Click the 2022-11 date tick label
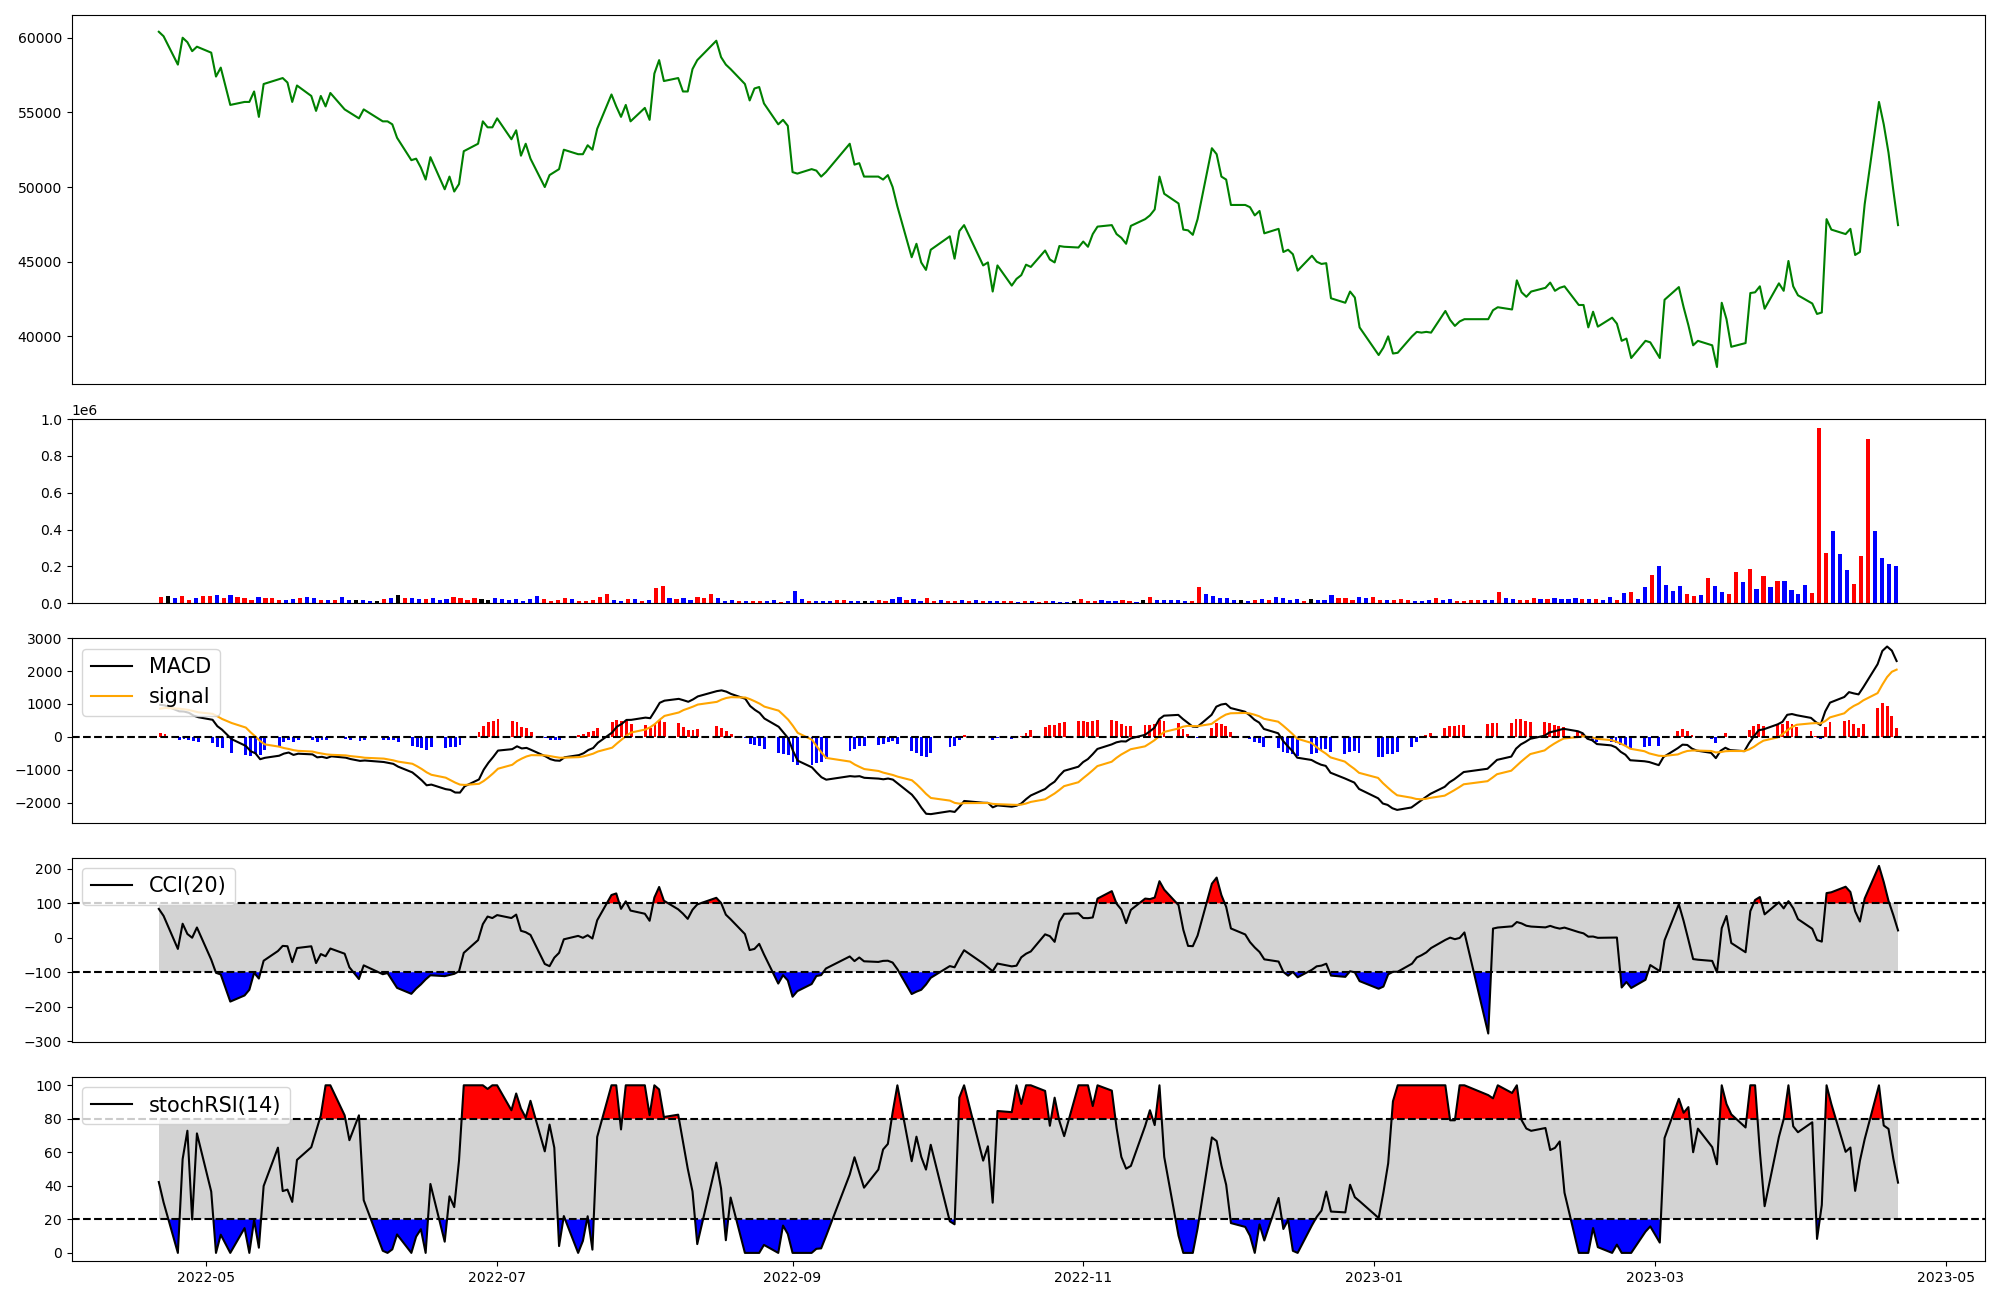This screenshot has width=2000, height=1300. point(1083,1277)
